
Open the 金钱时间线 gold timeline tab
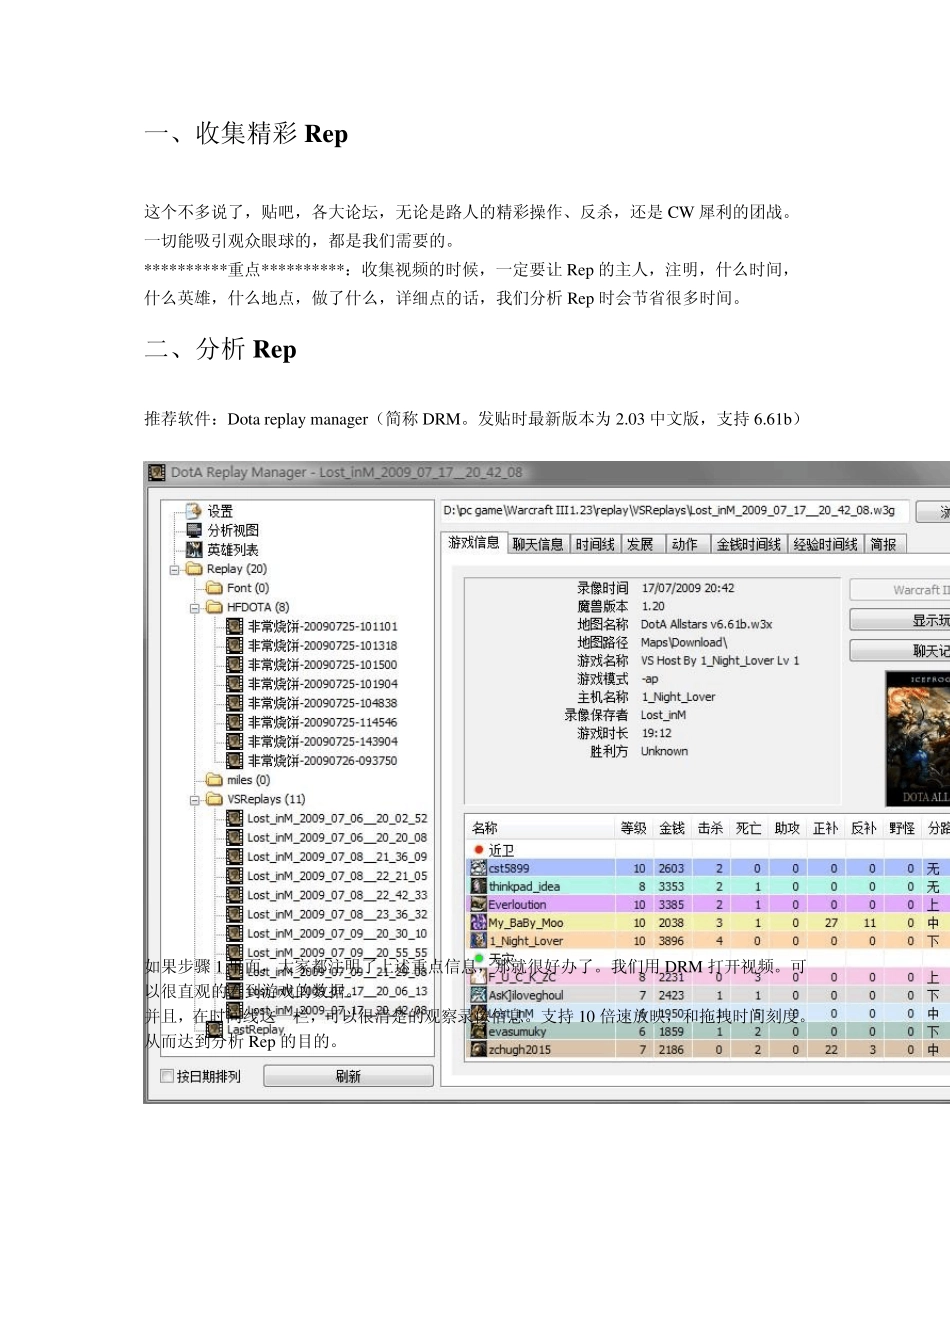click(749, 544)
